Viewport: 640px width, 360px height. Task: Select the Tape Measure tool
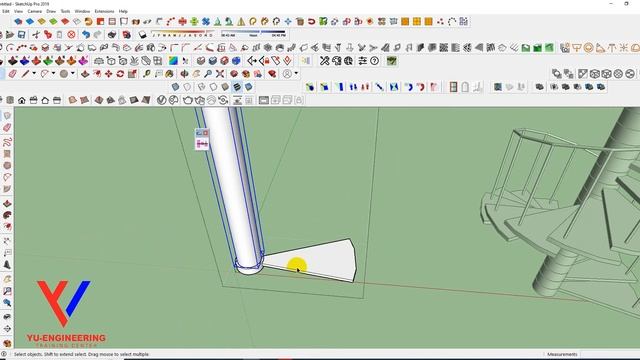146,74
